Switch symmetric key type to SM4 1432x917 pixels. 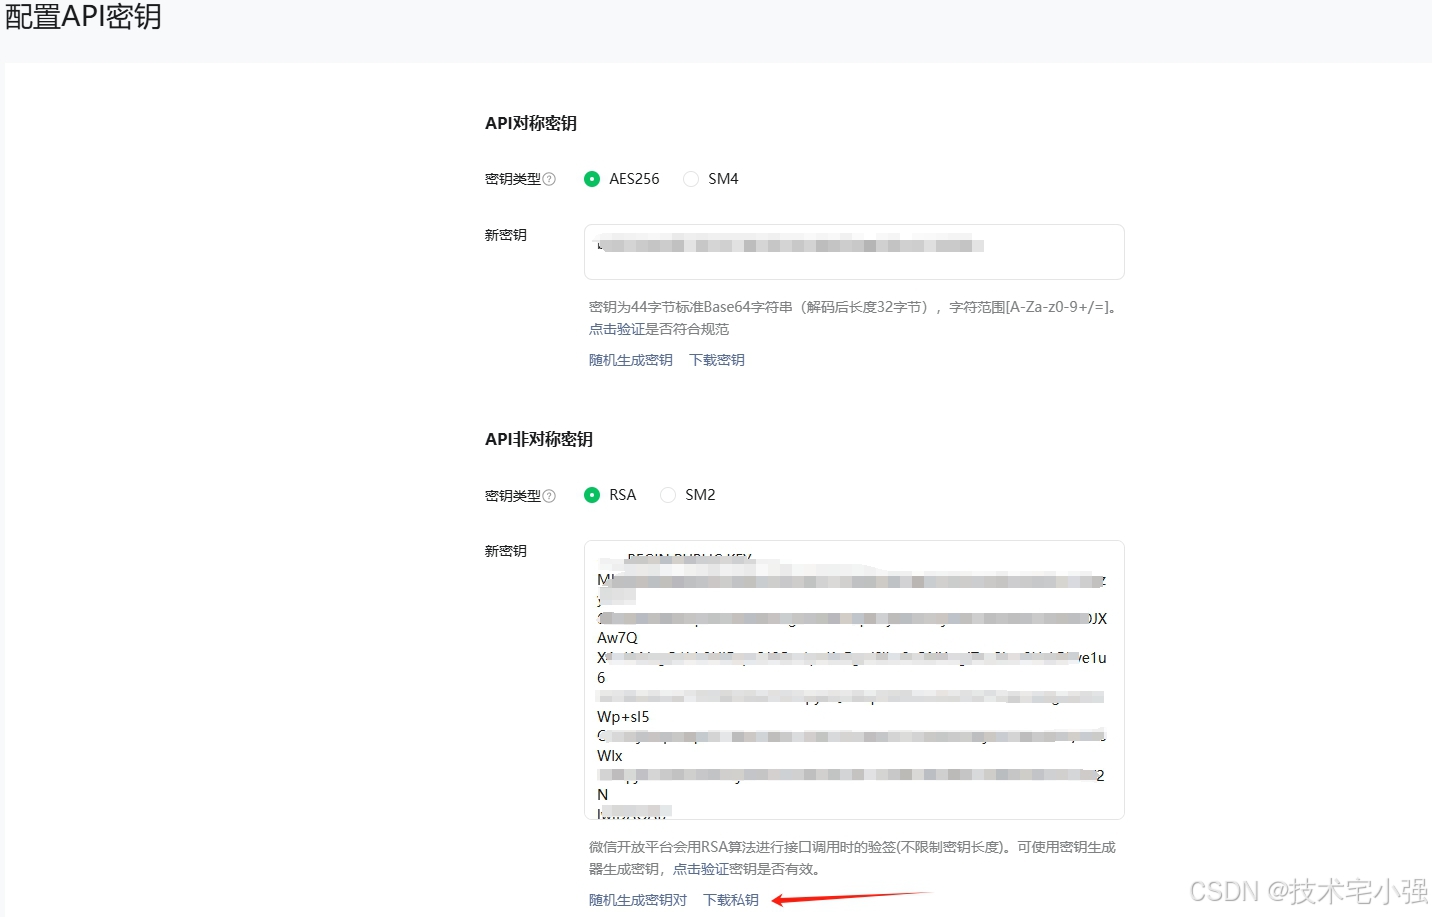coord(691,178)
